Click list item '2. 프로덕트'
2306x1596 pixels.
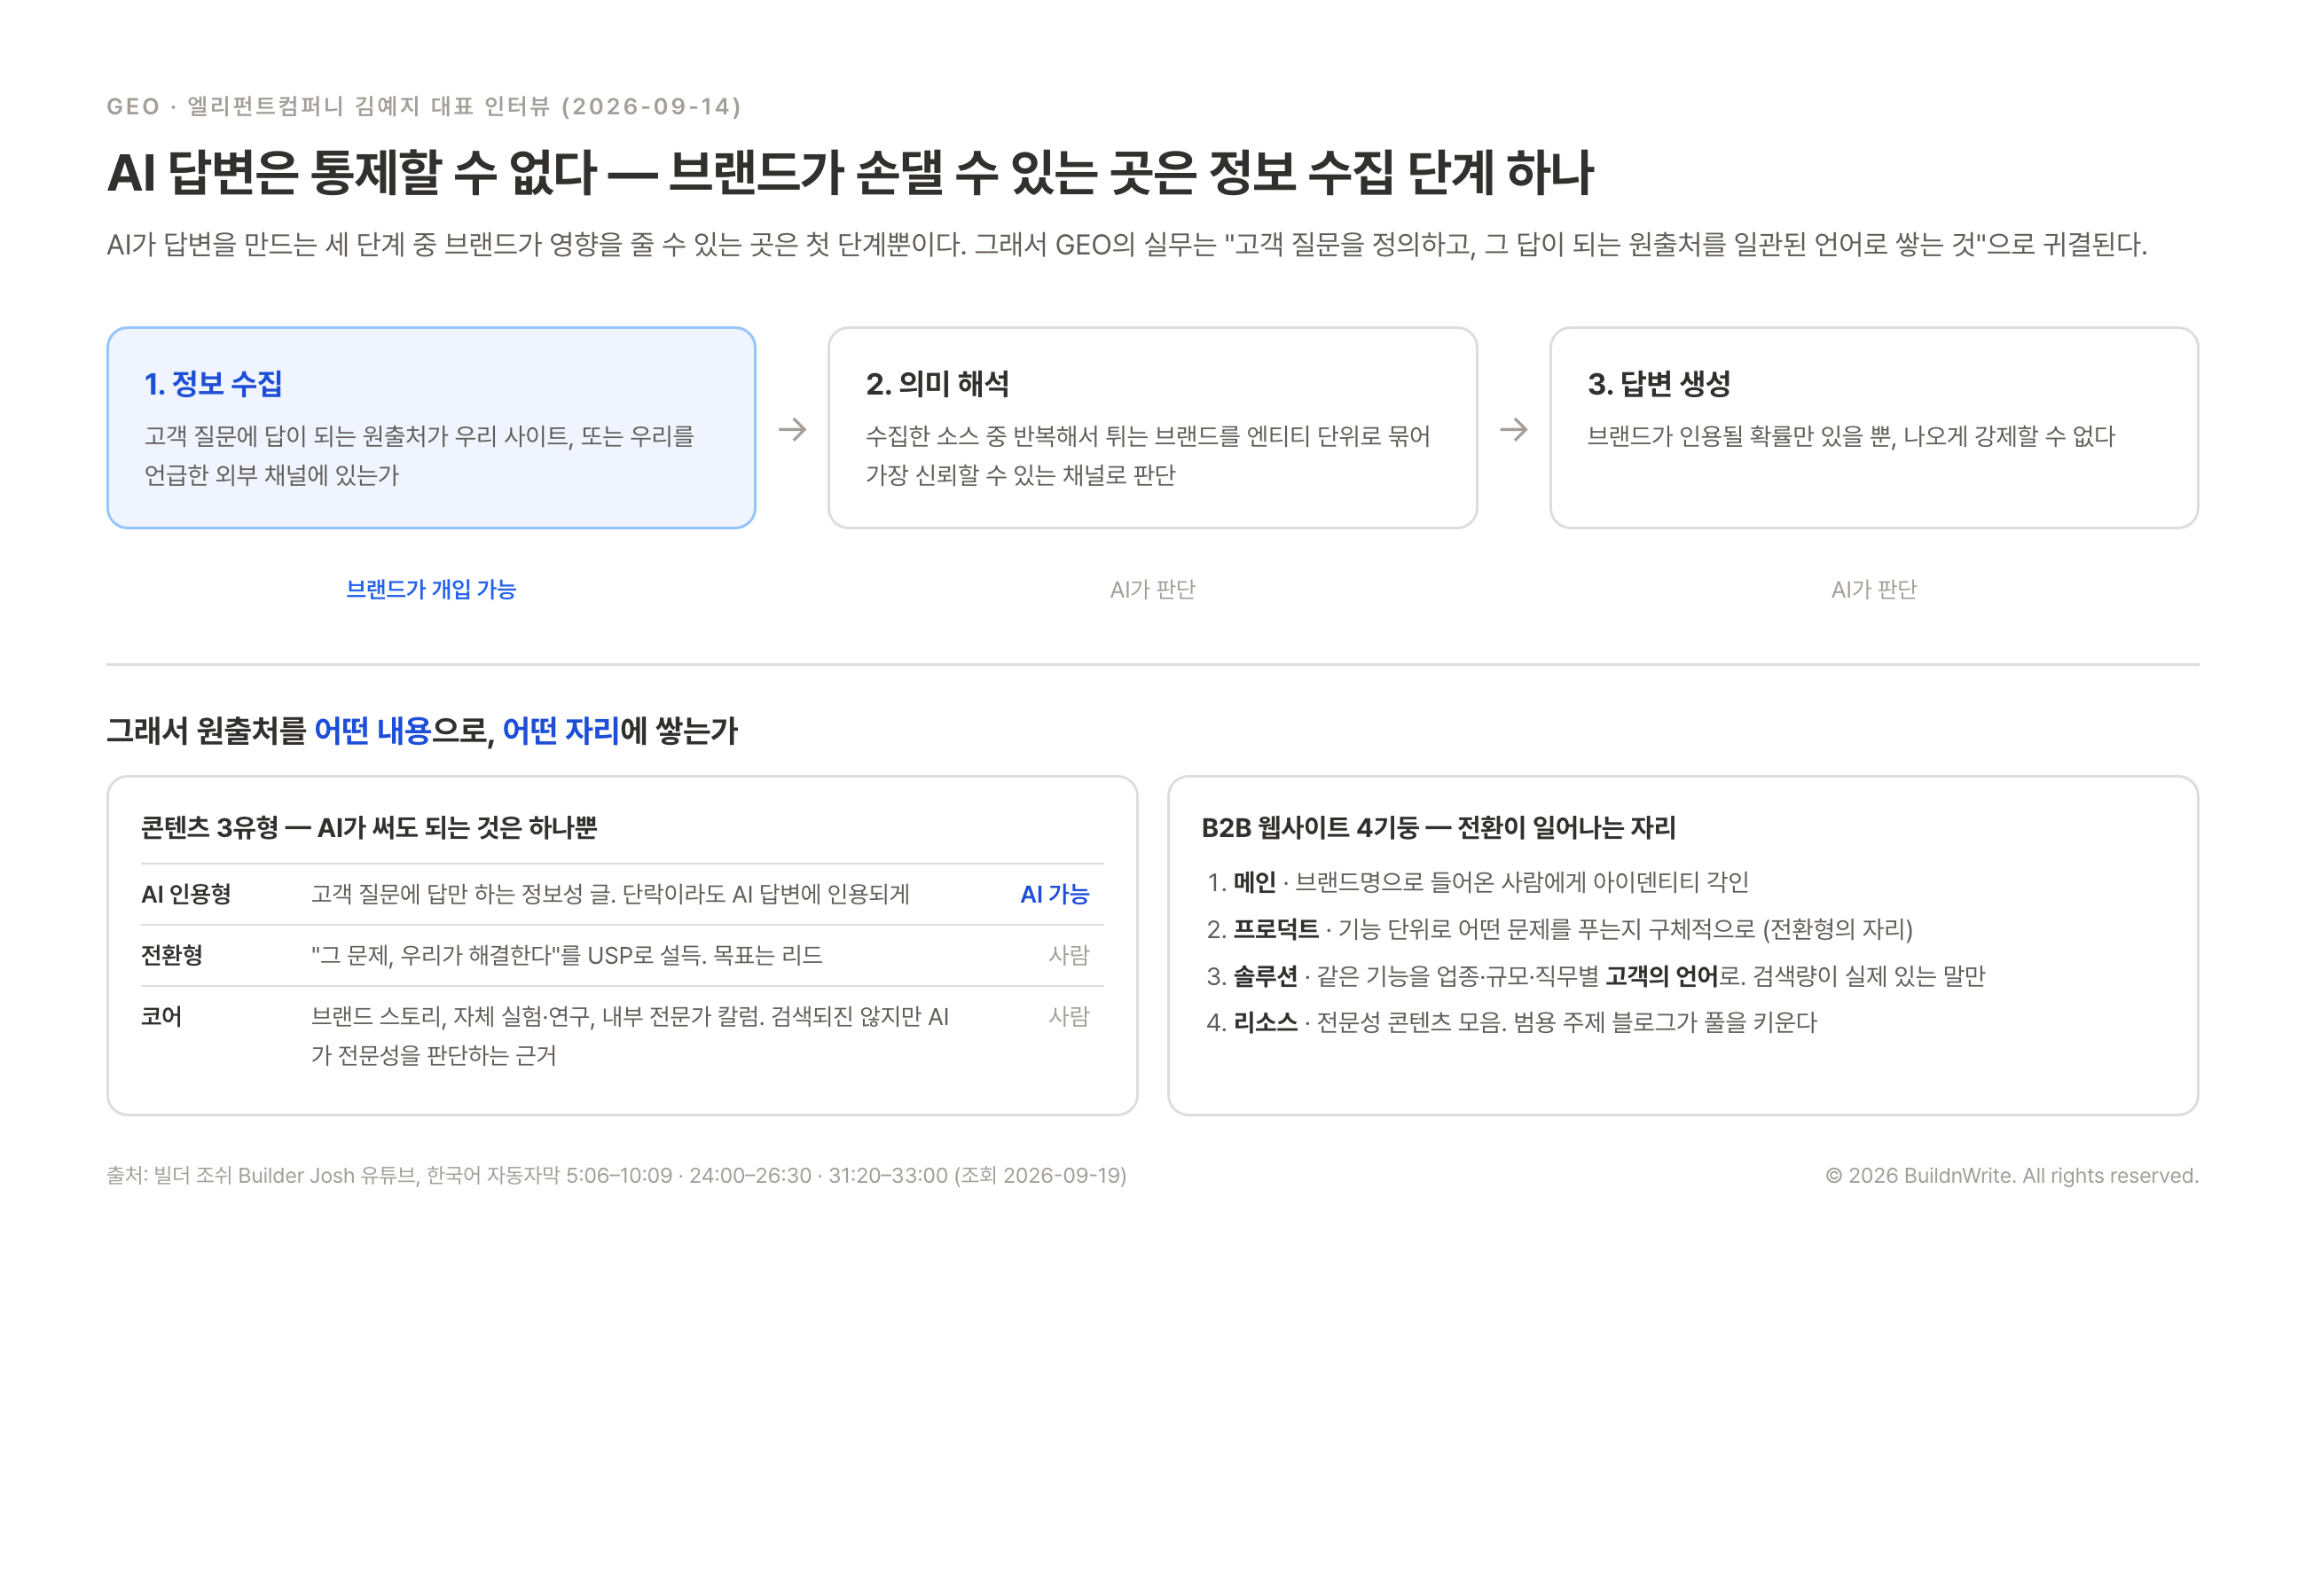(1559, 929)
